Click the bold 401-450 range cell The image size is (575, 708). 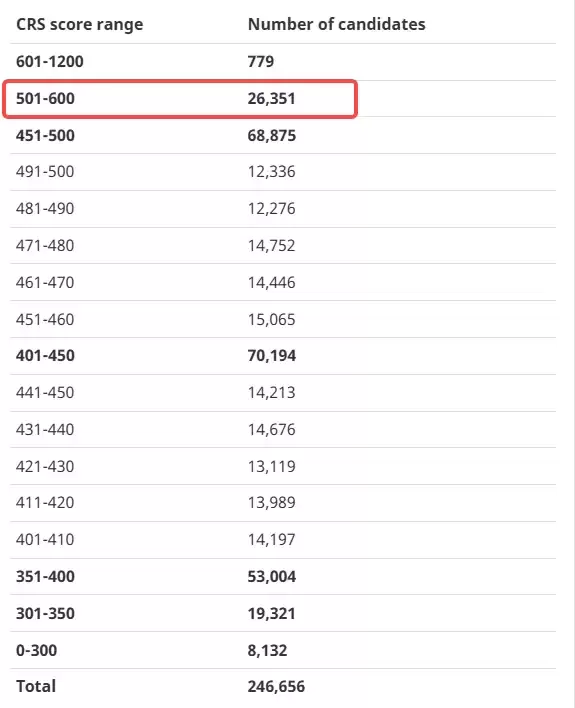coord(45,356)
